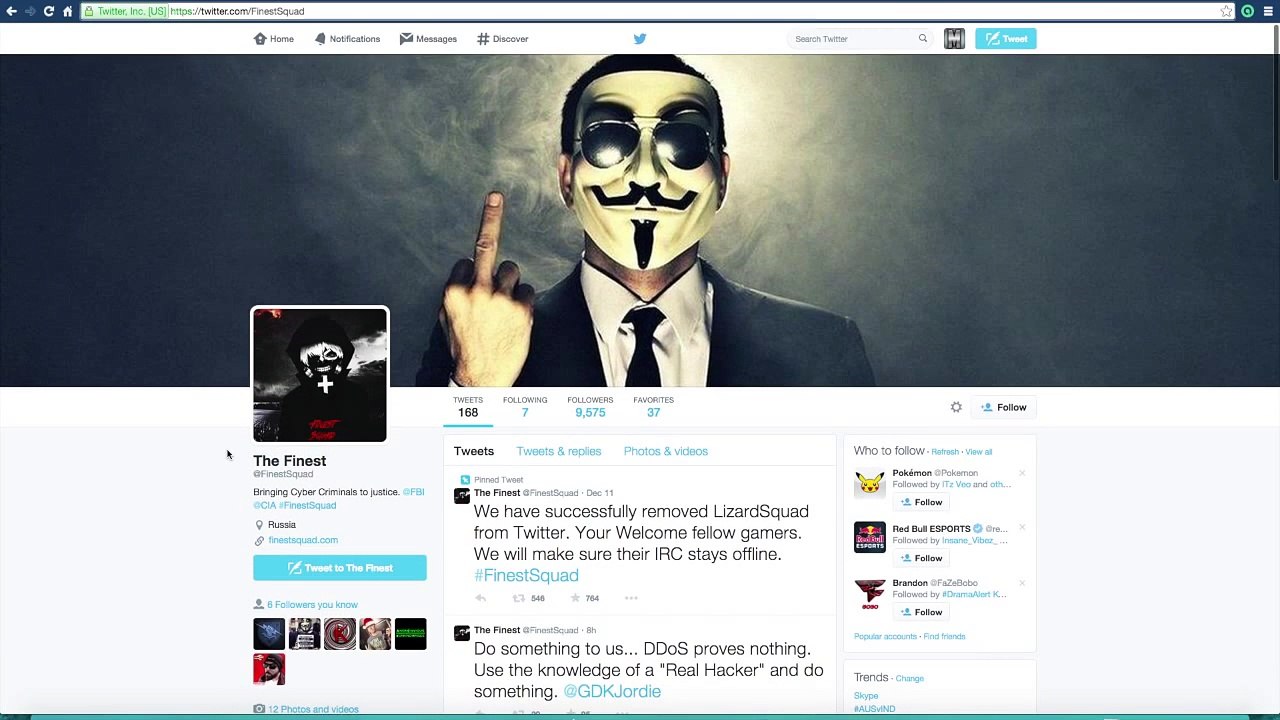Viewport: 1280px width, 720px height.
Task: Follow the Brandon @FaZeBobo account
Action: pos(921,612)
